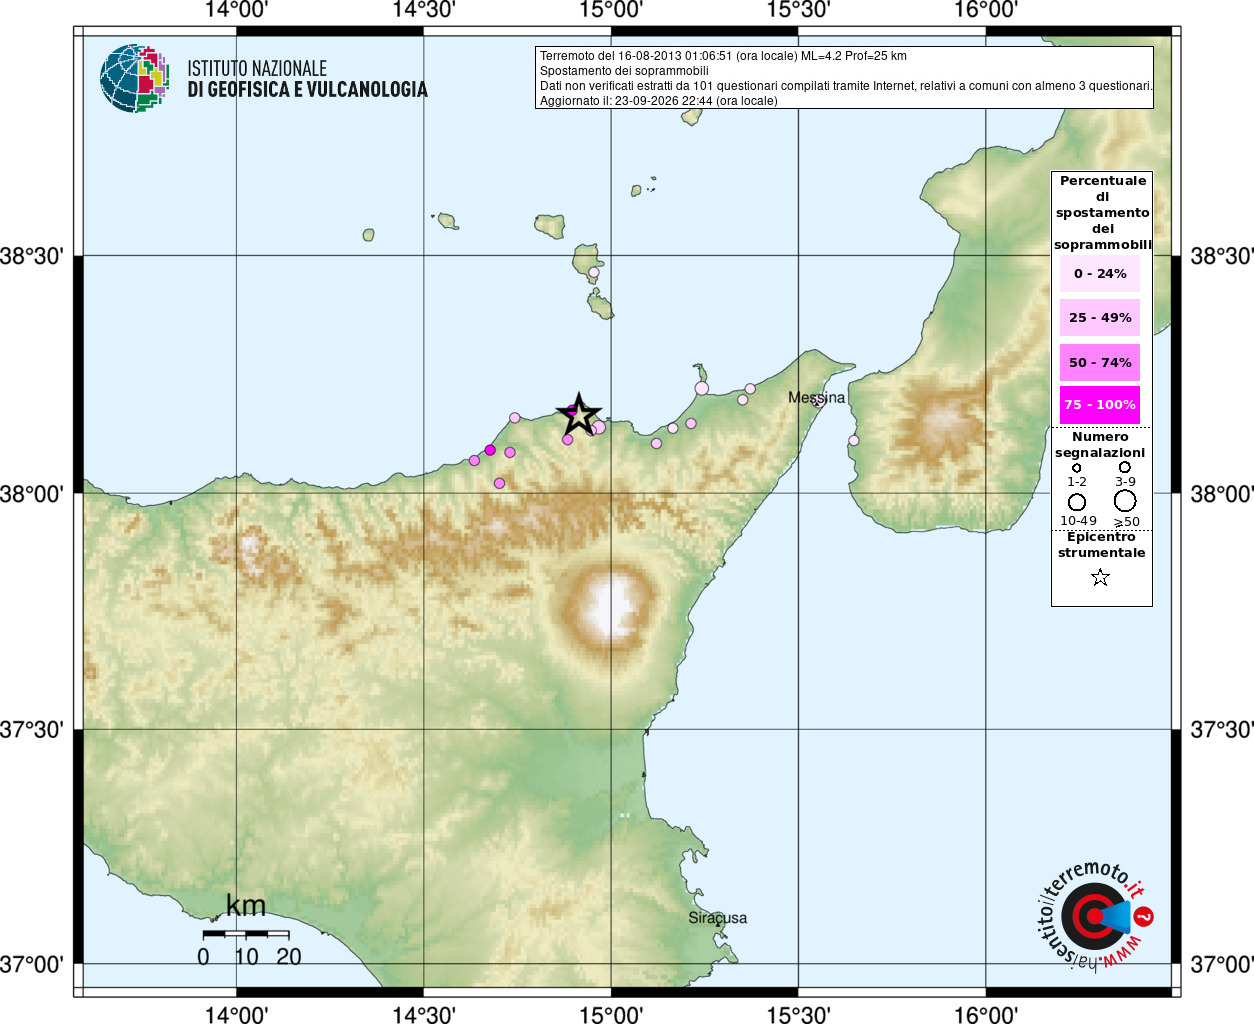Select the 50 - 74% color swatch
This screenshot has height=1024, width=1254.
[1100, 362]
